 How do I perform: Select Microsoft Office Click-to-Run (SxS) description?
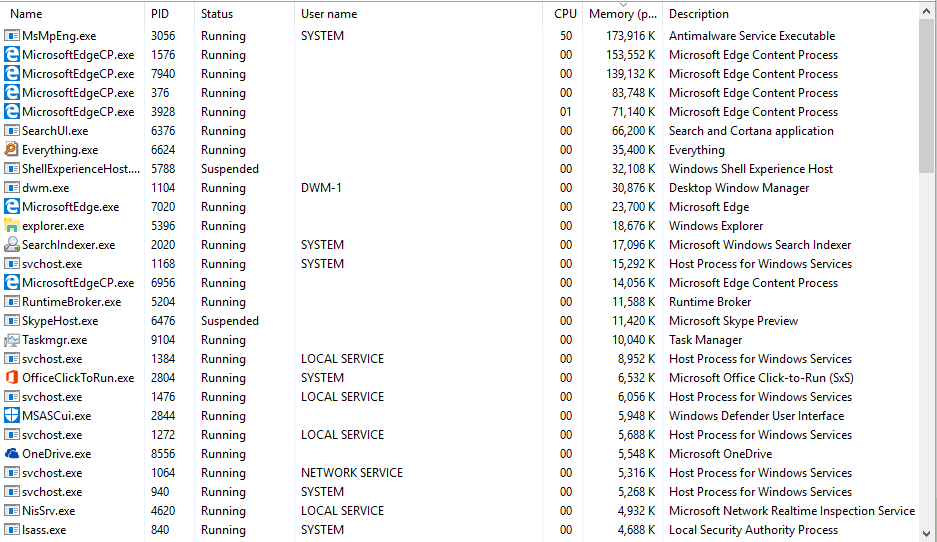coord(761,378)
